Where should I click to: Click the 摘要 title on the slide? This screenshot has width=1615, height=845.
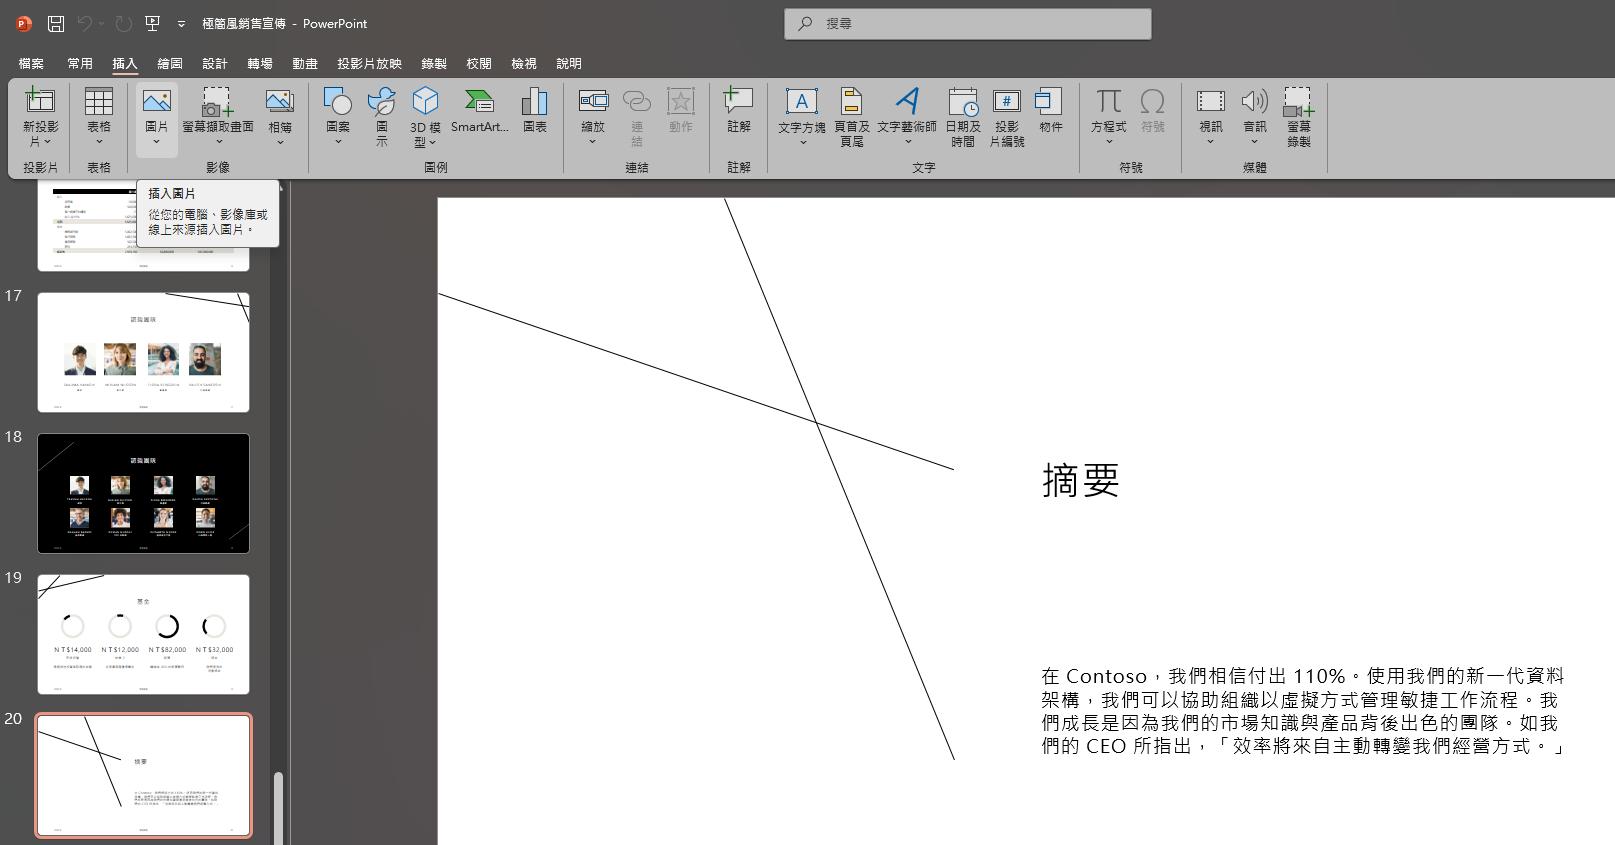point(1080,480)
